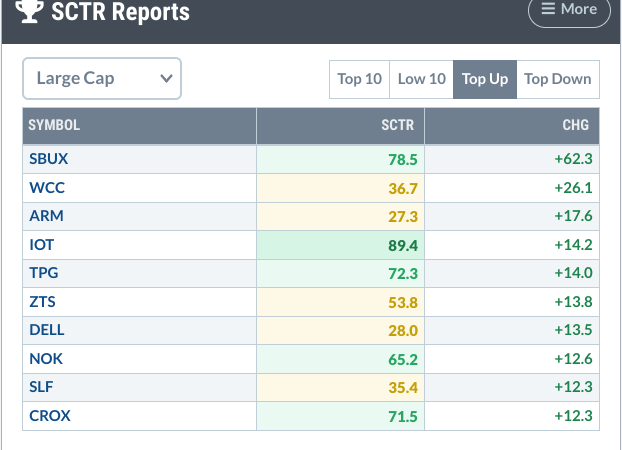Screen dimensions: 622x450
Task: Click the change value +14.2
Action: (573, 245)
